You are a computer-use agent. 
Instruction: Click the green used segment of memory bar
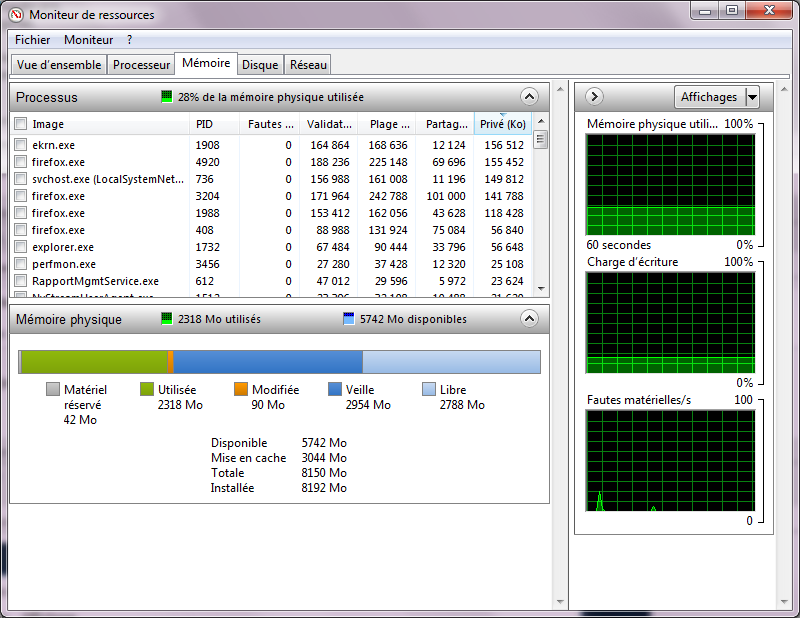[94, 362]
